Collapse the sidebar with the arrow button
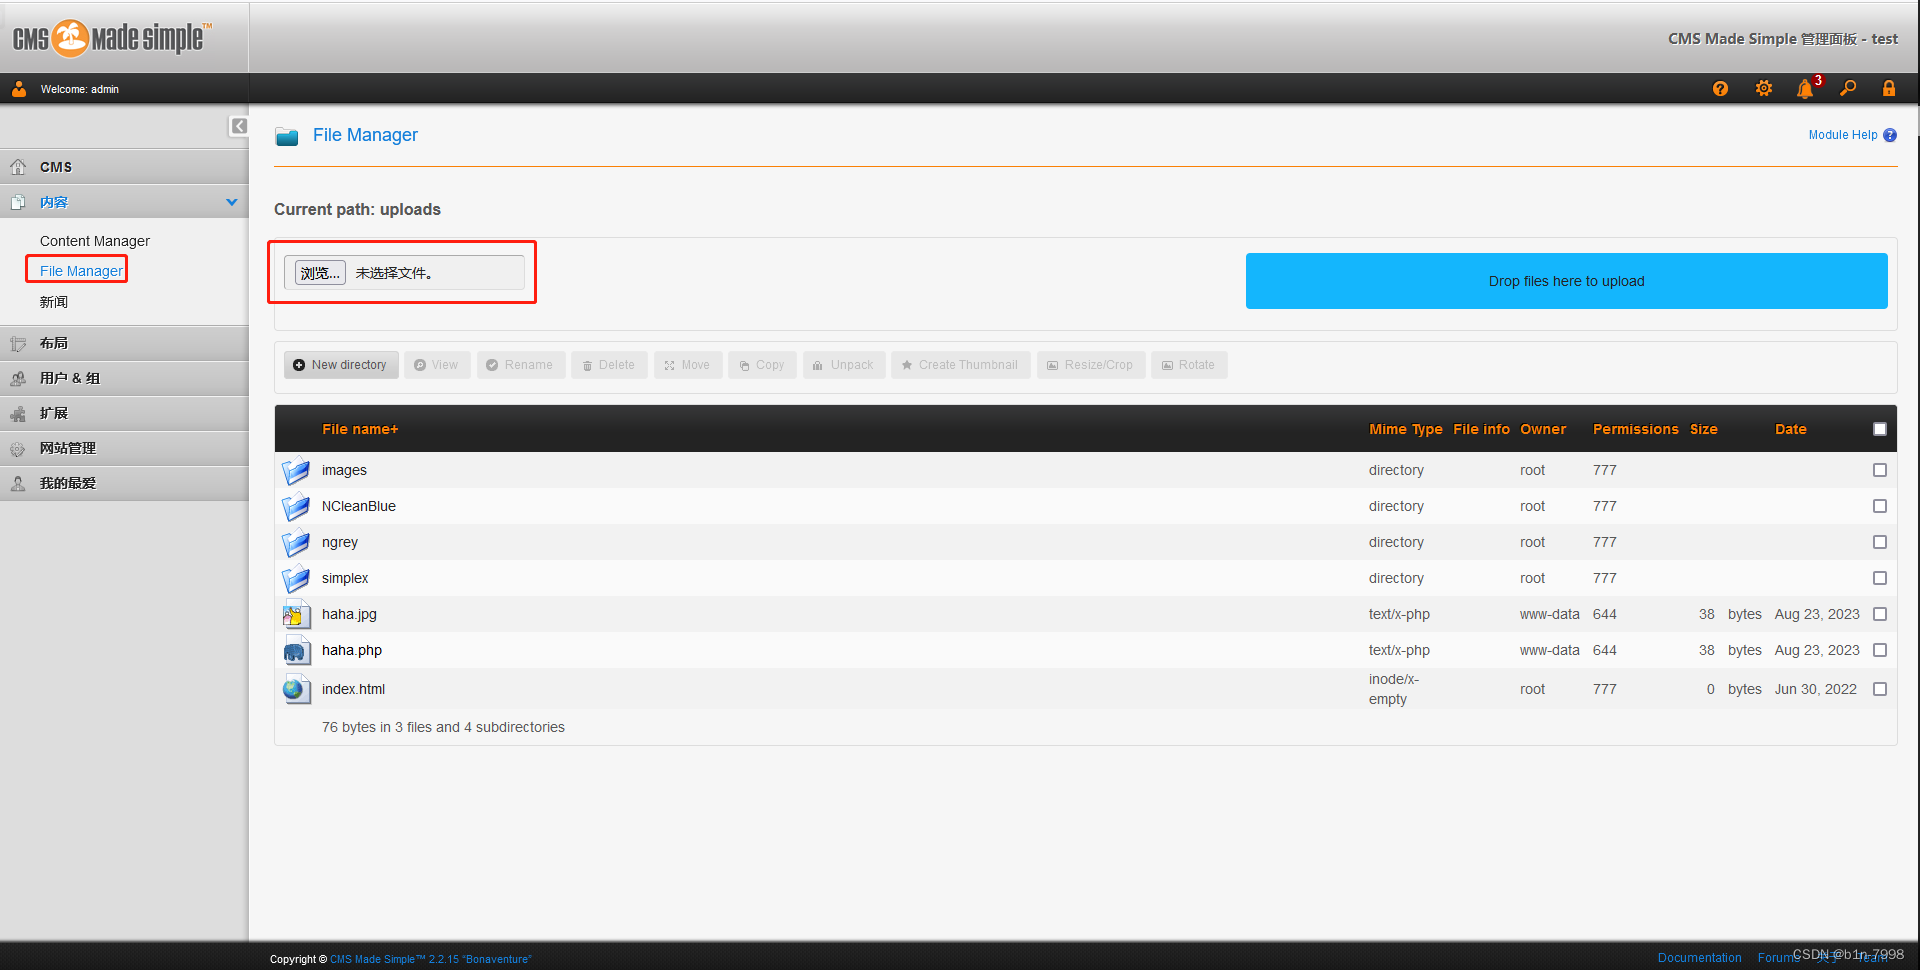 tap(239, 126)
